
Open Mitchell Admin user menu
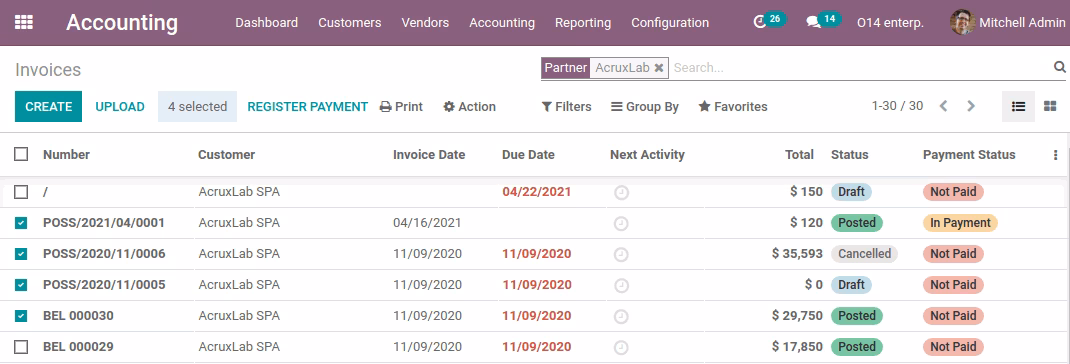pyautogui.click(x=1008, y=23)
